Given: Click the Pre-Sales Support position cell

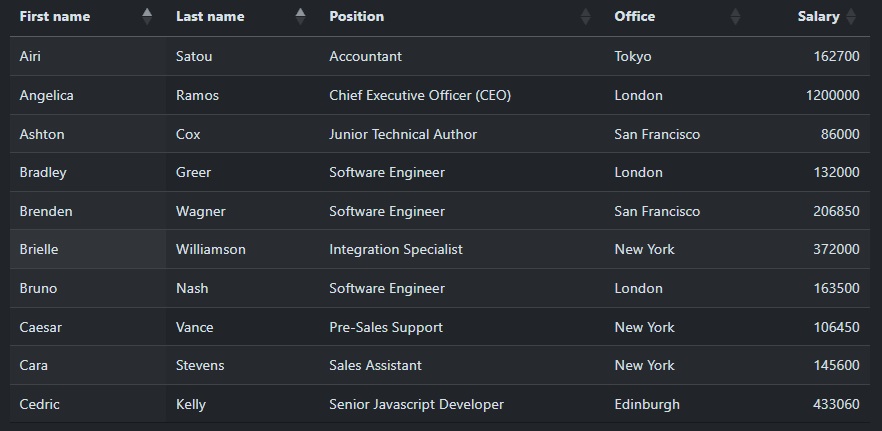Looking at the screenshot, I should click(386, 328).
